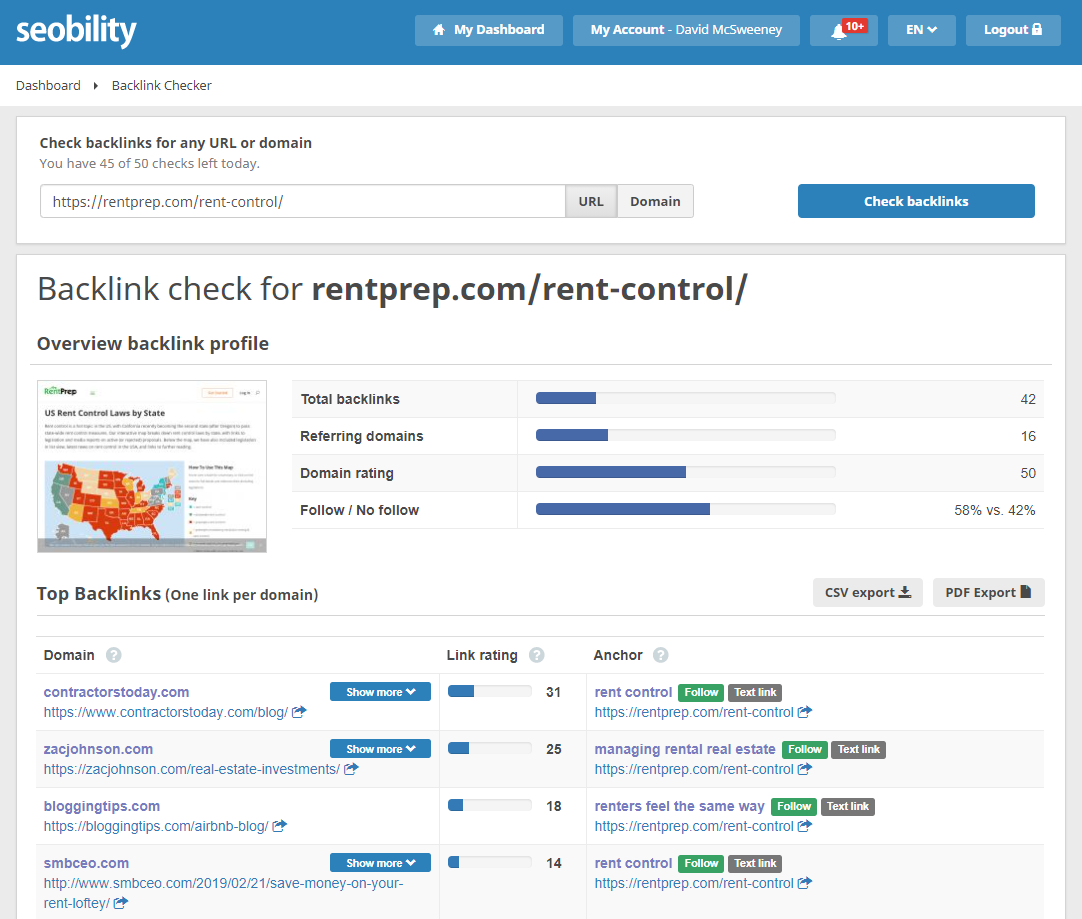Select the Domain check mode toggle

(x=655, y=201)
